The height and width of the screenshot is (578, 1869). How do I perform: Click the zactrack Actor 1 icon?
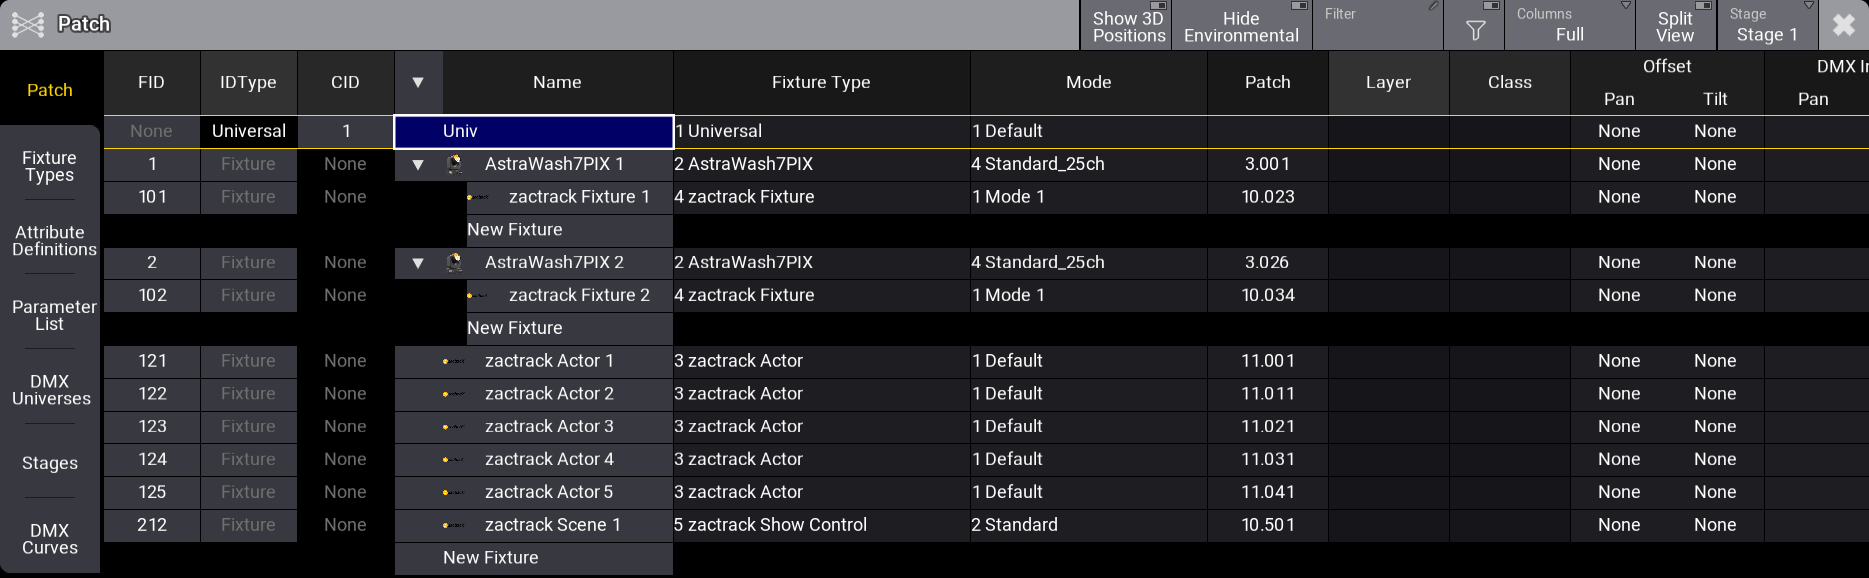[454, 361]
